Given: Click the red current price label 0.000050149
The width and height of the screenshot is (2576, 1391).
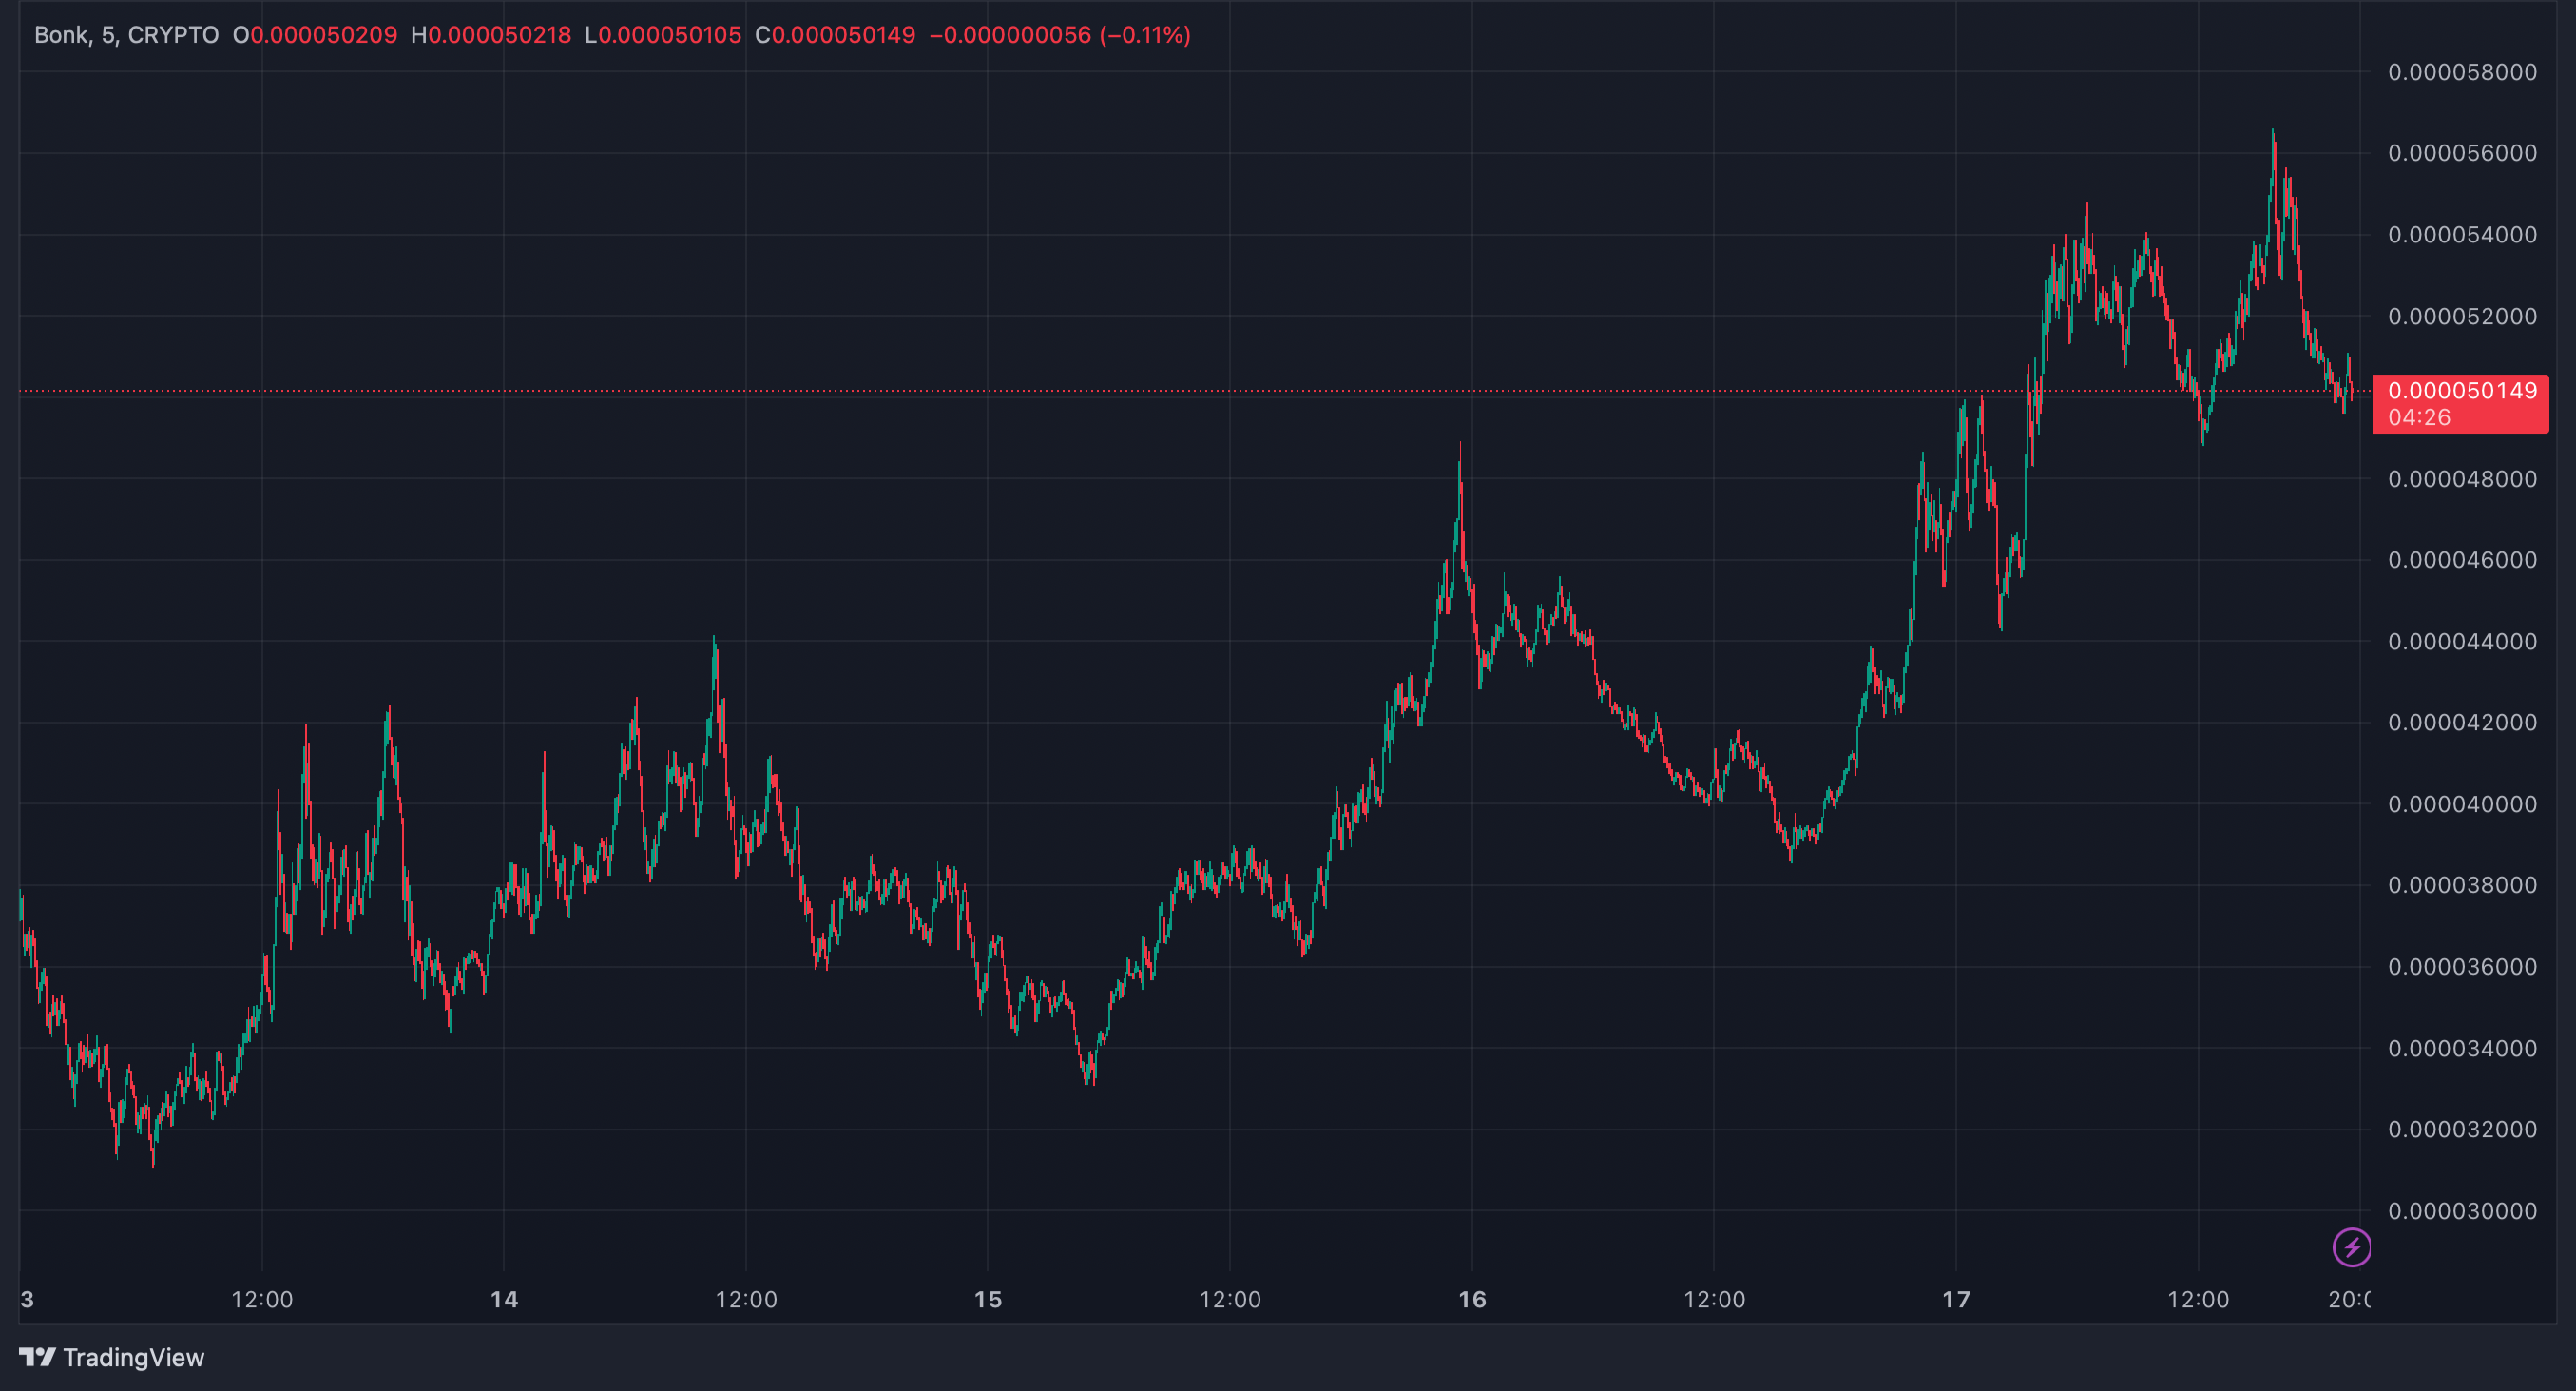Looking at the screenshot, I should pos(2461,391).
